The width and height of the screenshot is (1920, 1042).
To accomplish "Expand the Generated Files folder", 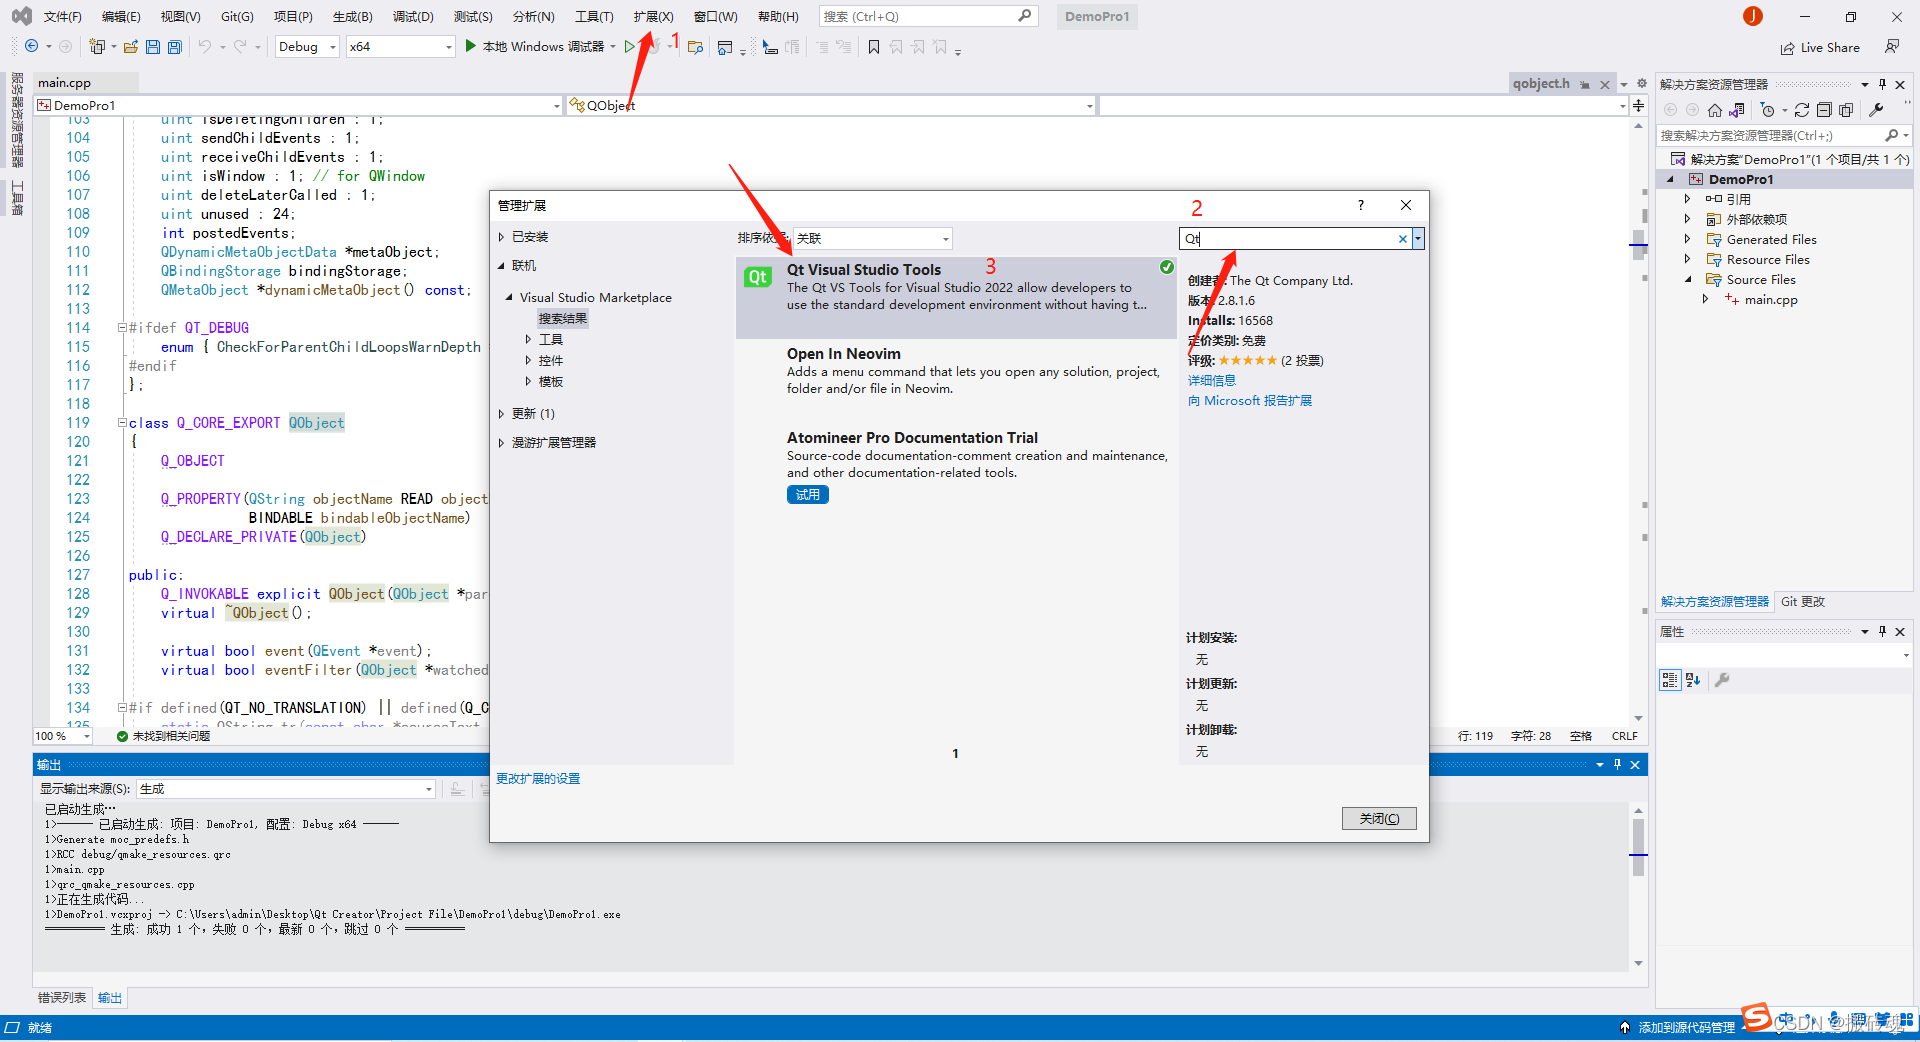I will pos(1688,239).
